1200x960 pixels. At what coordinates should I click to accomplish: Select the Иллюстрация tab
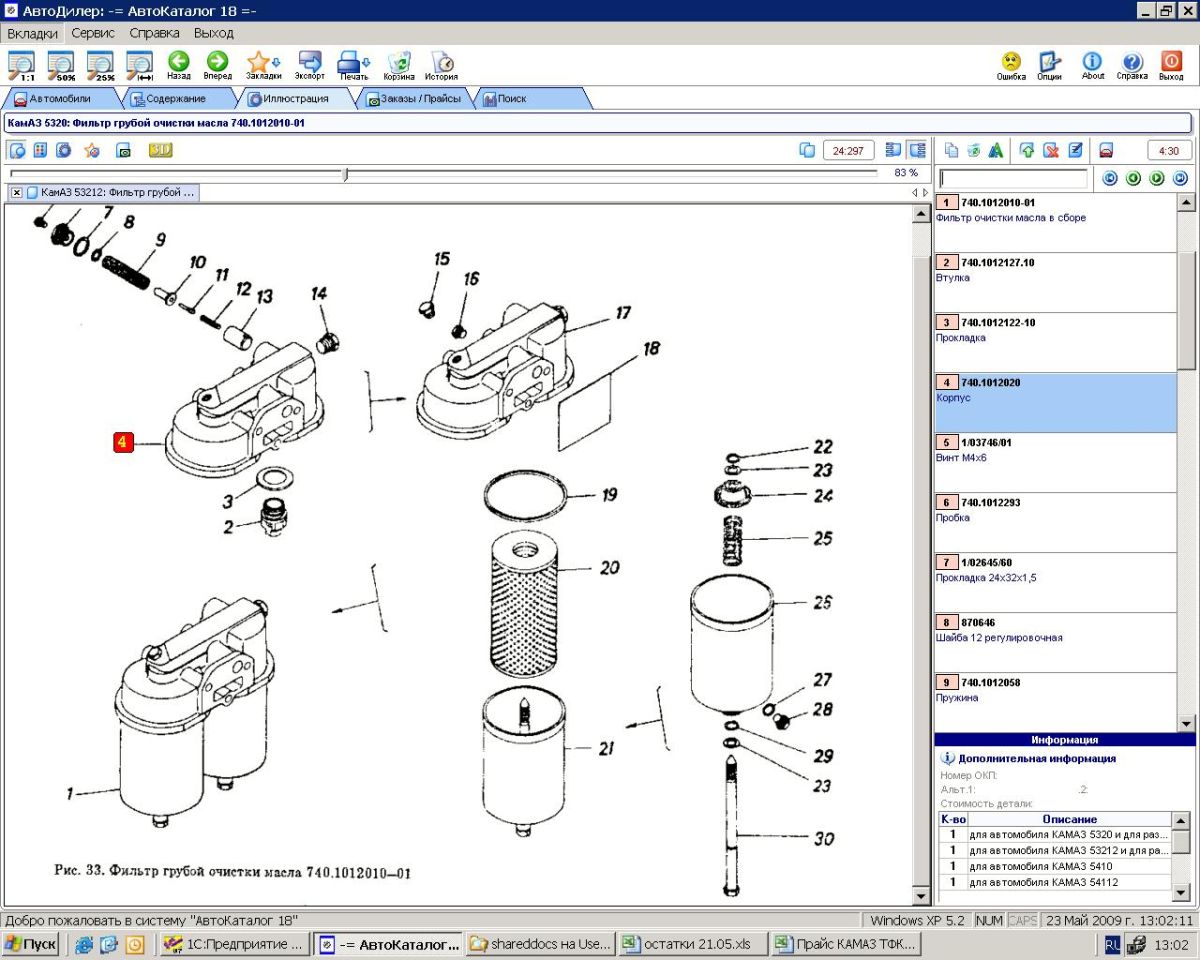click(x=296, y=99)
